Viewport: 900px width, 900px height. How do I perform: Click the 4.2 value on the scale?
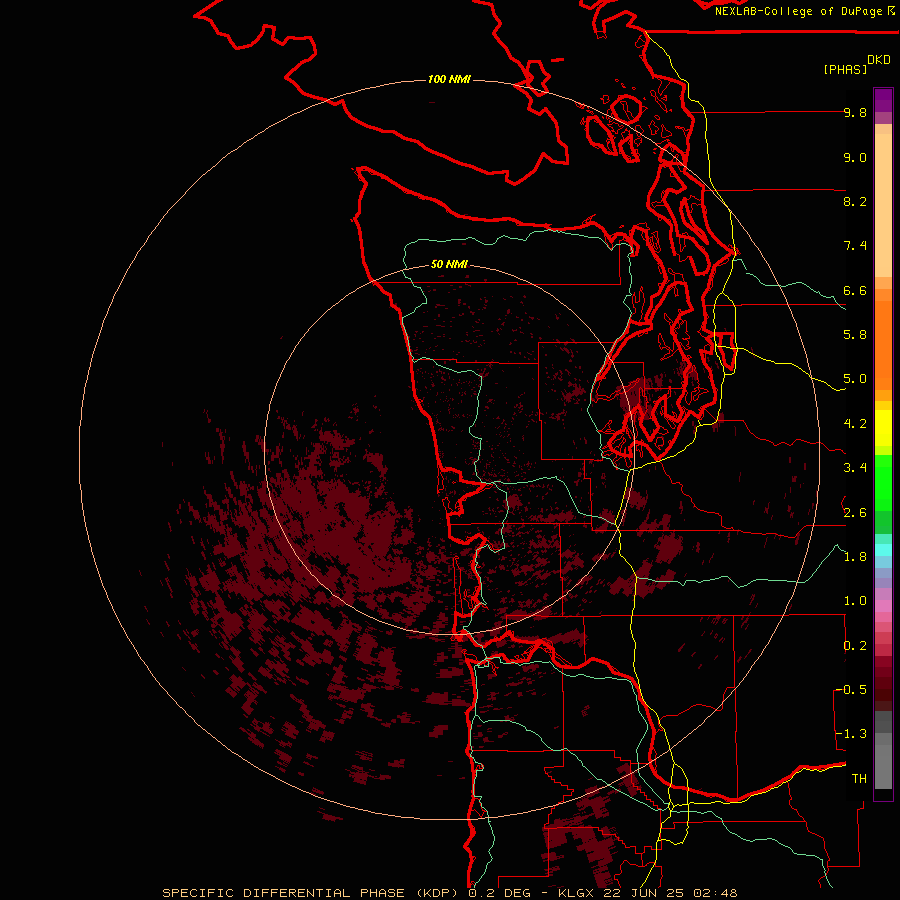point(855,424)
